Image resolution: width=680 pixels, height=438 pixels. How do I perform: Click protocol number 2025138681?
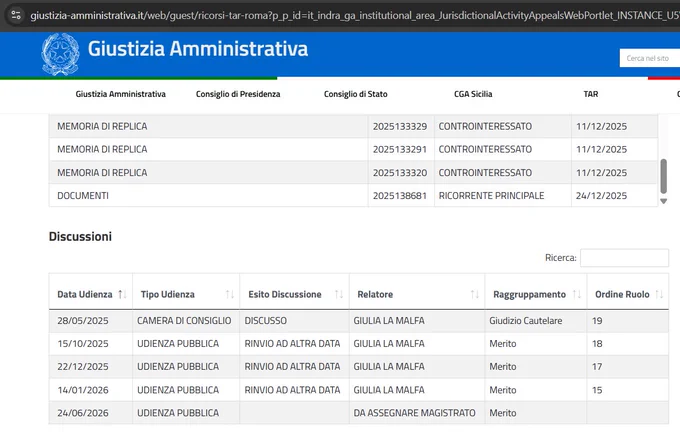pos(400,196)
